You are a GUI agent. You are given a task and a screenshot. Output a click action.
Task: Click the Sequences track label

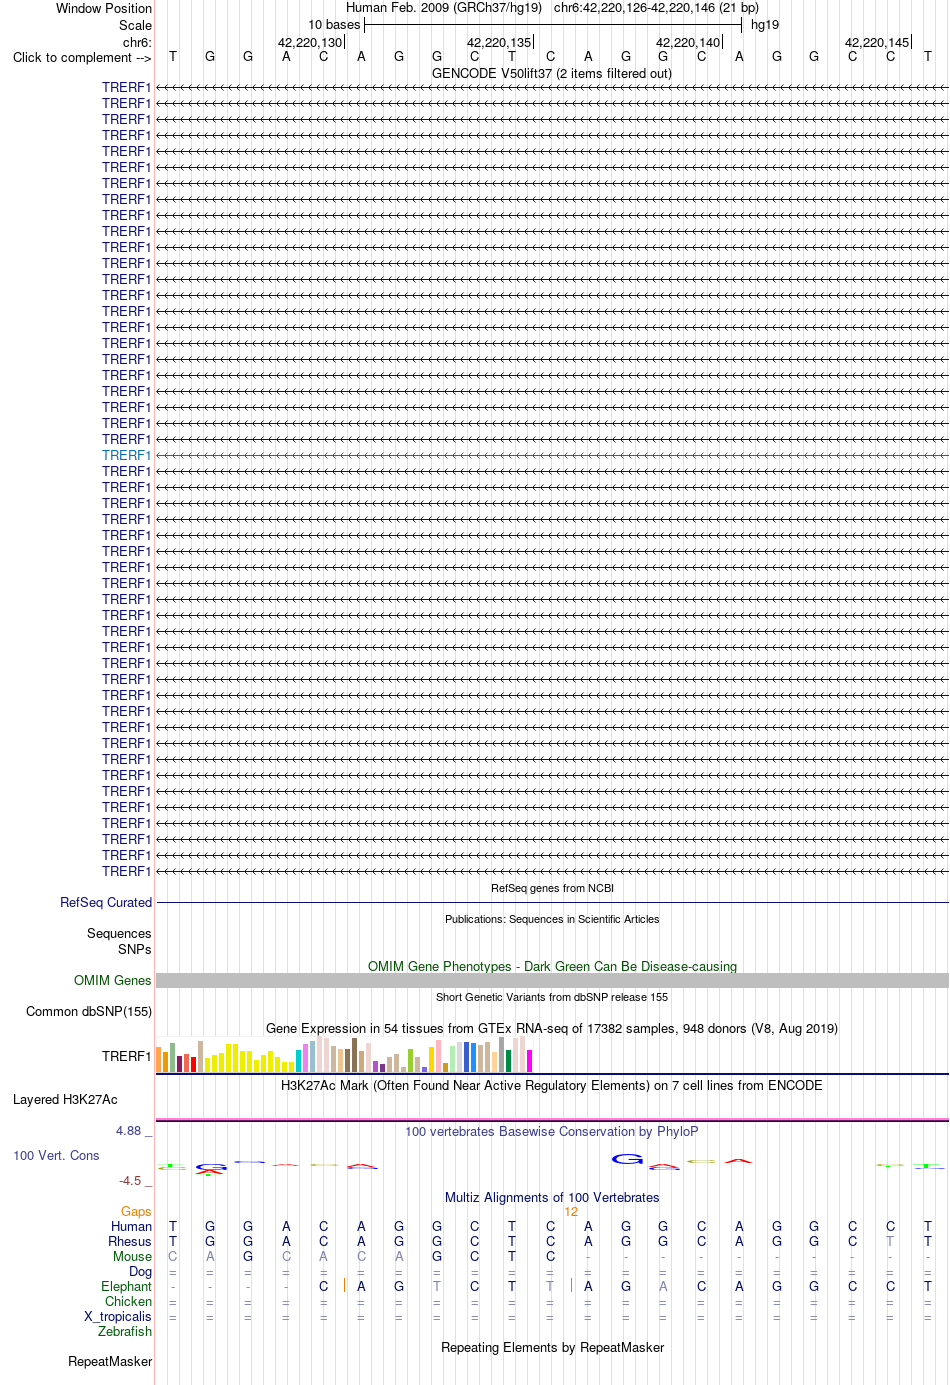click(119, 933)
